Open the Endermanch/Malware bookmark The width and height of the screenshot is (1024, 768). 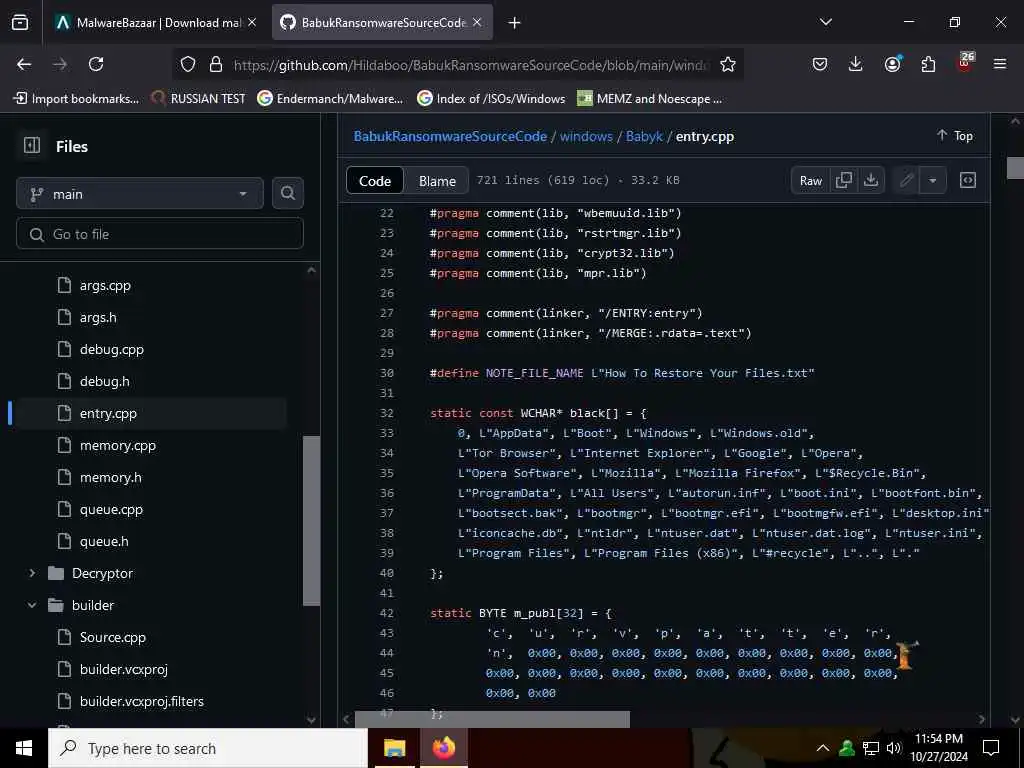click(330, 99)
